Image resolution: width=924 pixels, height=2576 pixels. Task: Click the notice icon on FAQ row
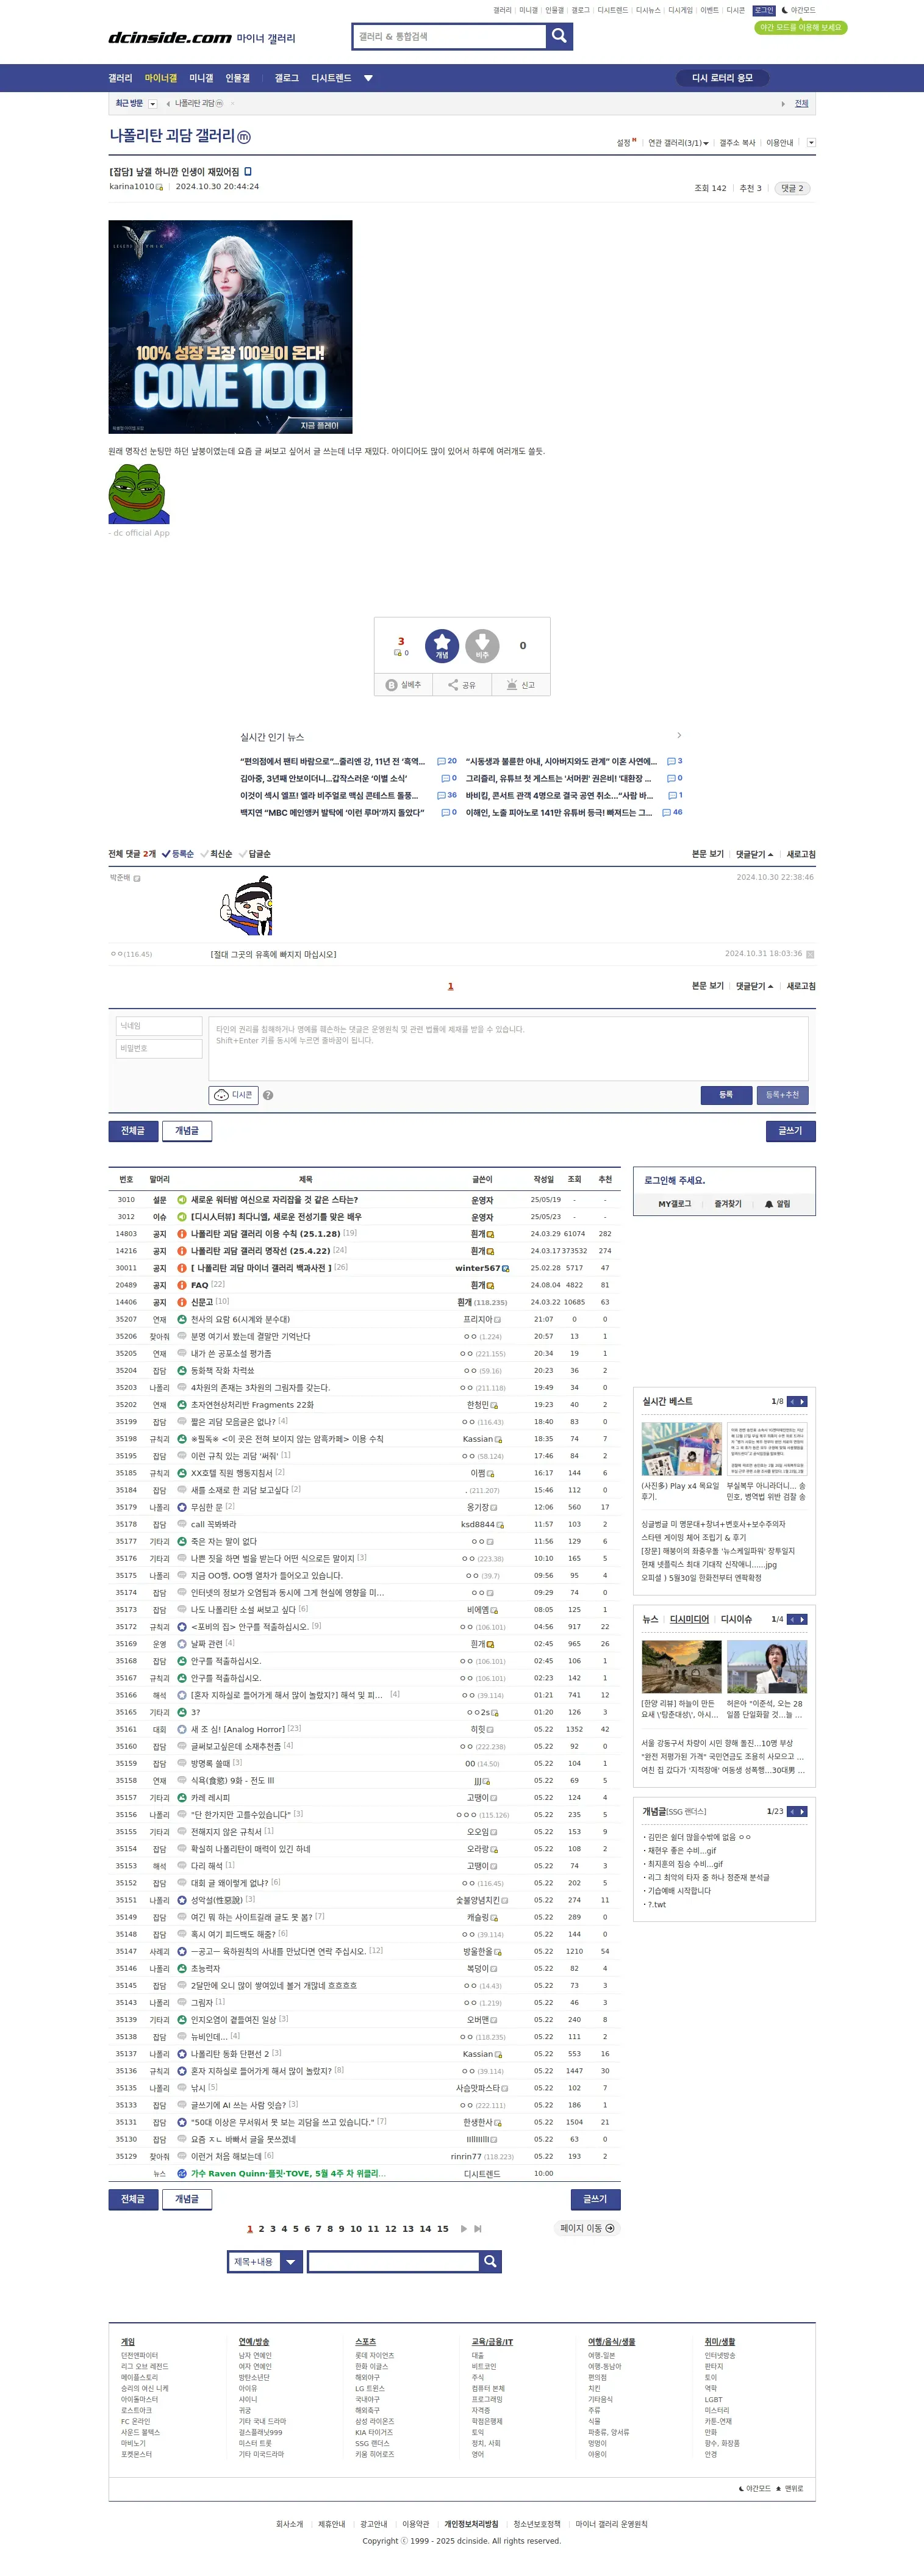[x=182, y=1285]
